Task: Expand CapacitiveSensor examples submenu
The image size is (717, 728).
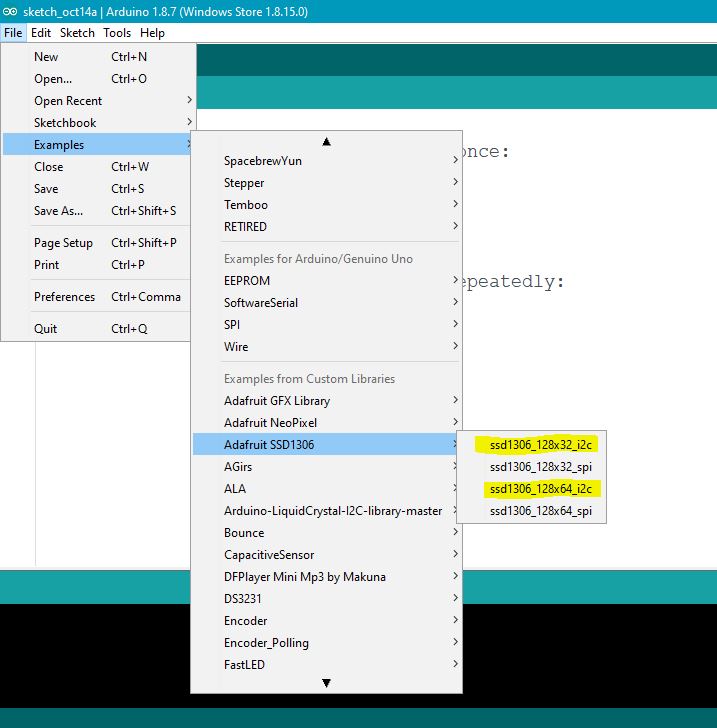Action: 327,555
